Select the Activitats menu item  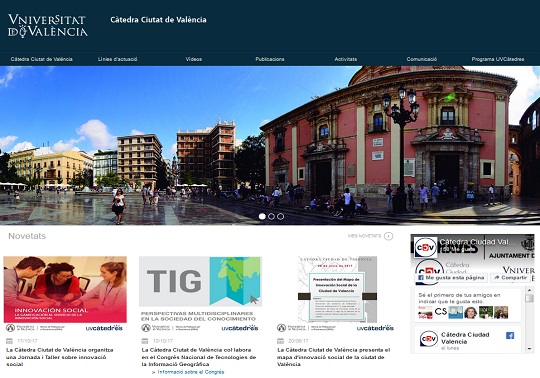pyautogui.click(x=346, y=59)
